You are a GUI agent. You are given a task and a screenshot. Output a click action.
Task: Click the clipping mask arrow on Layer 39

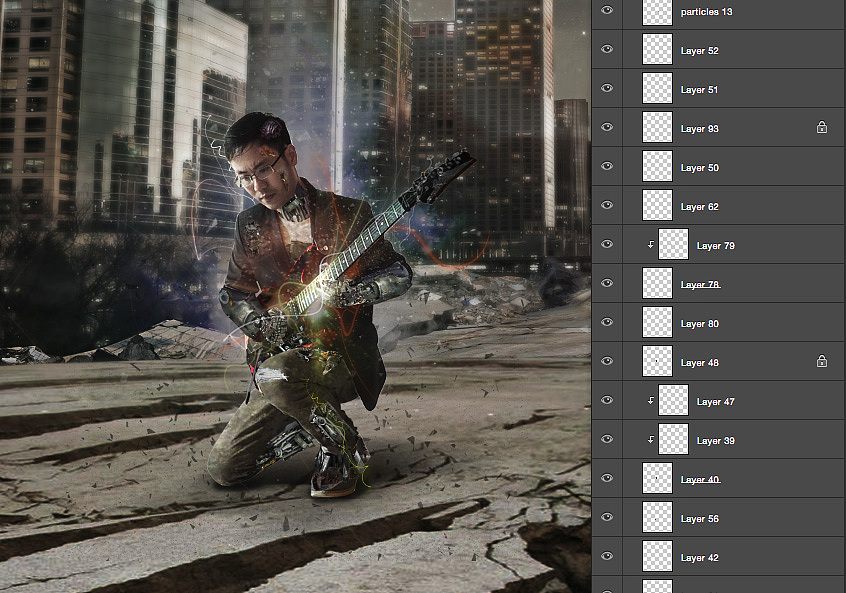pyautogui.click(x=651, y=439)
